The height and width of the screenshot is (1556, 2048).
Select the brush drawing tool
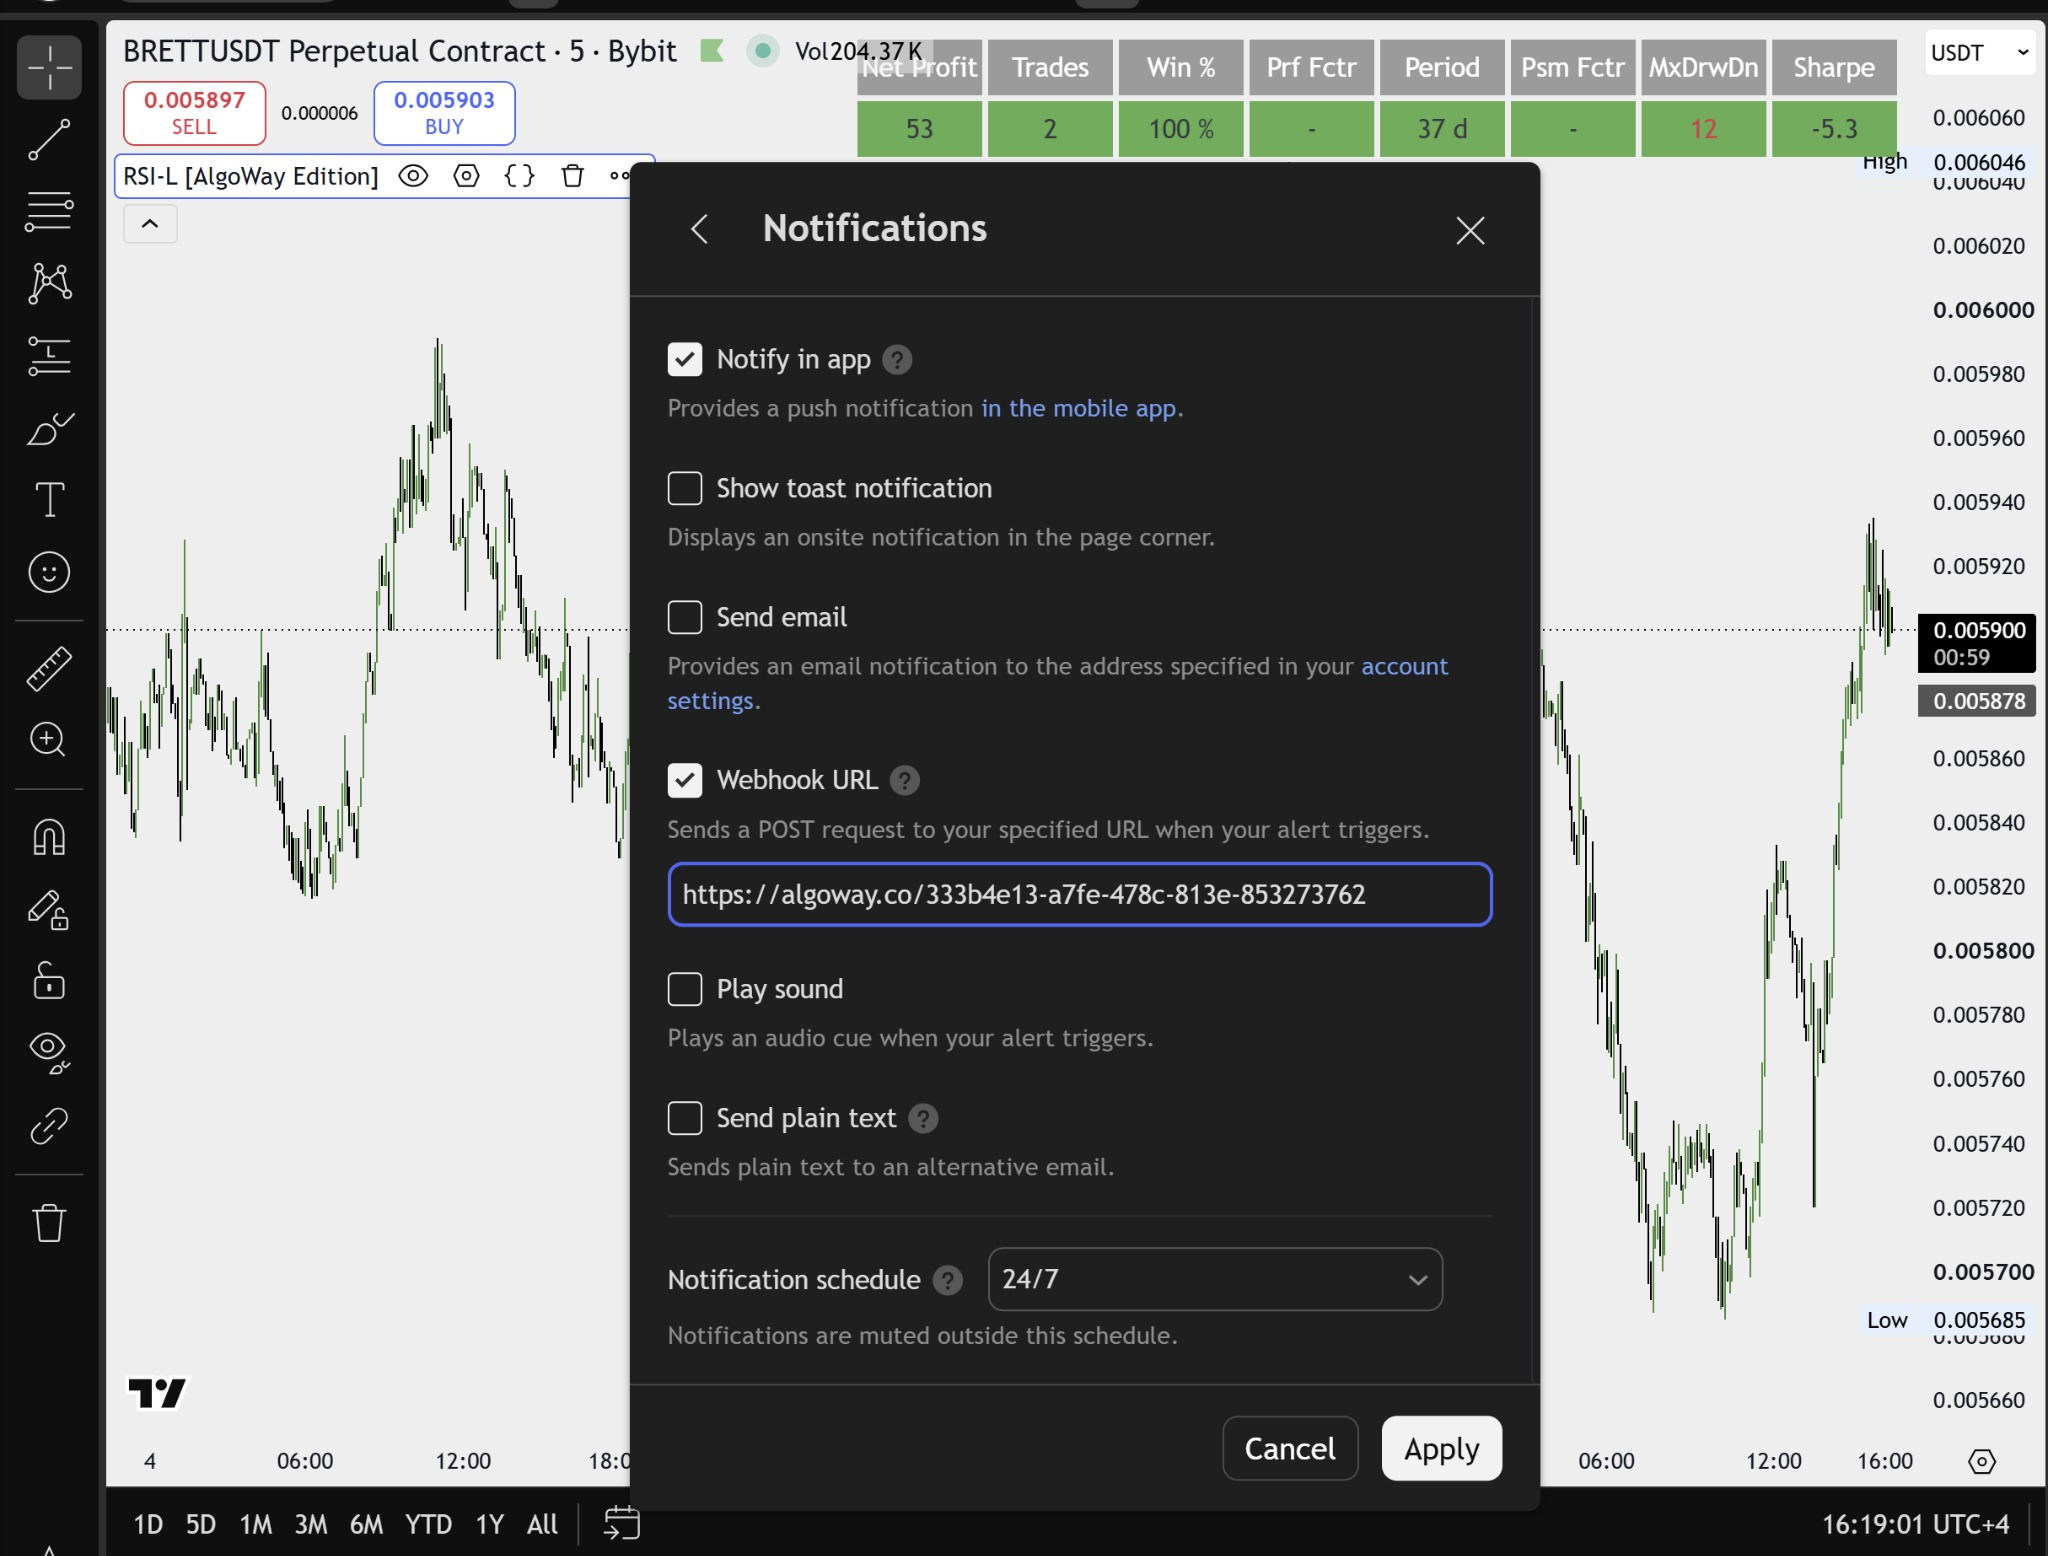coord(49,428)
